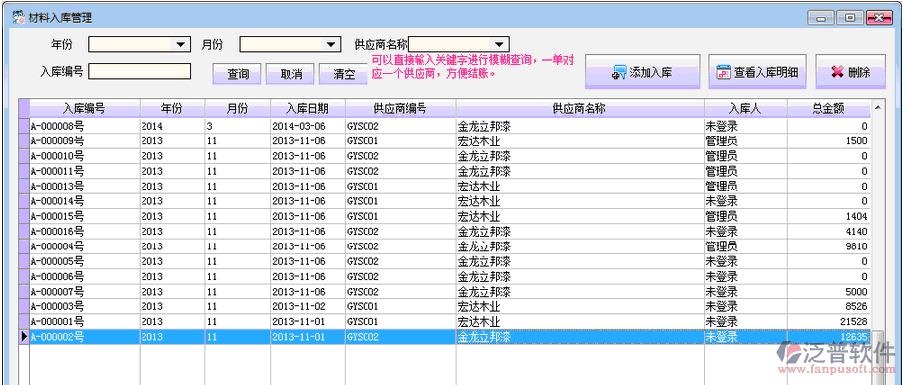Click total amount 1404 cell
The width and height of the screenshot is (906, 385).
[829, 216]
